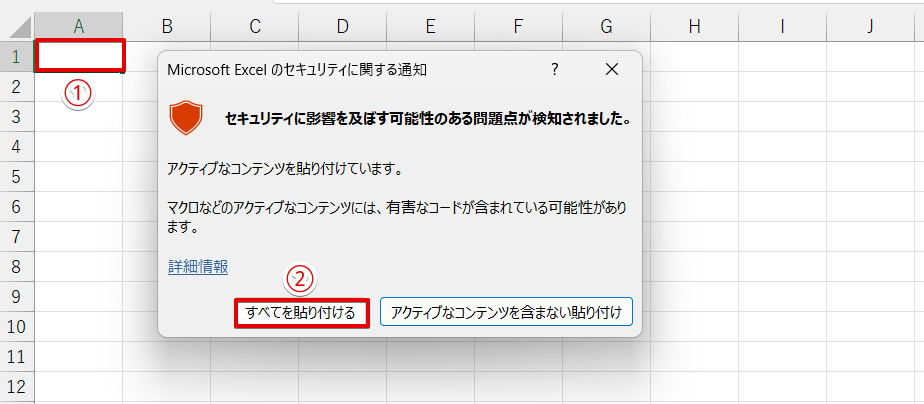Select row 10 header
This screenshot has height=404, width=924.
click(x=17, y=327)
